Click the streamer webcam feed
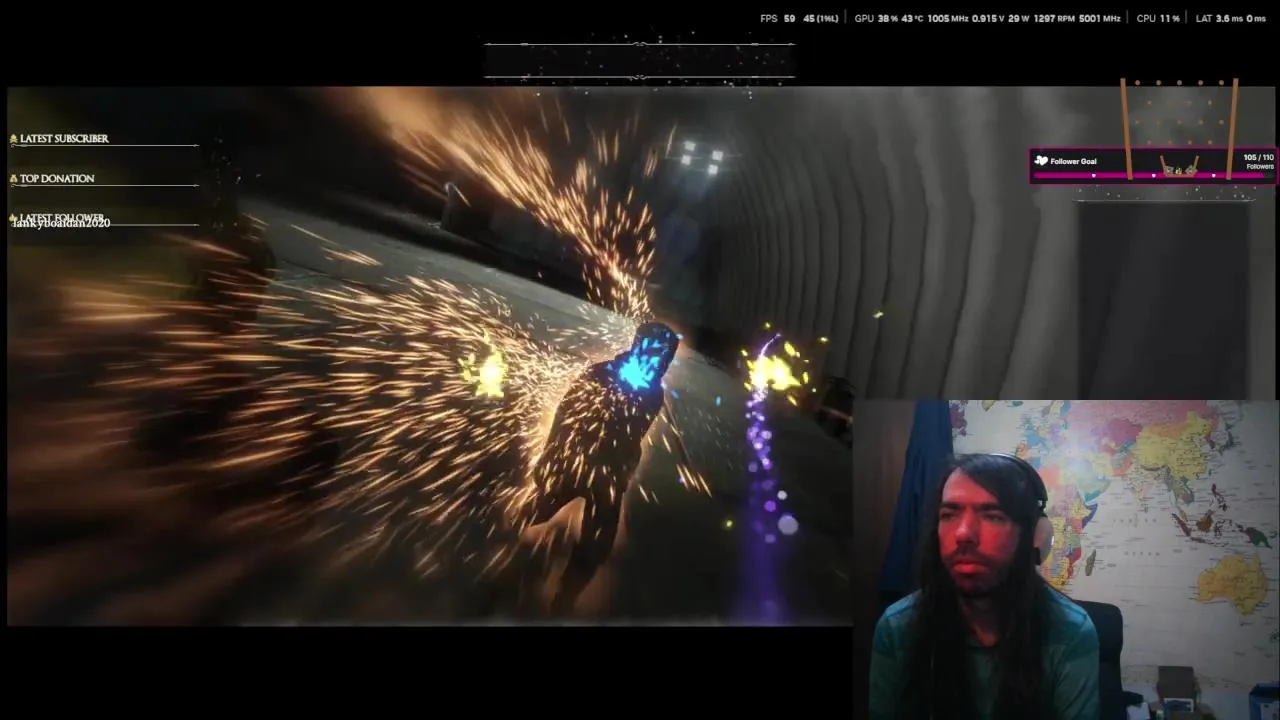The height and width of the screenshot is (720, 1280). click(1066, 560)
